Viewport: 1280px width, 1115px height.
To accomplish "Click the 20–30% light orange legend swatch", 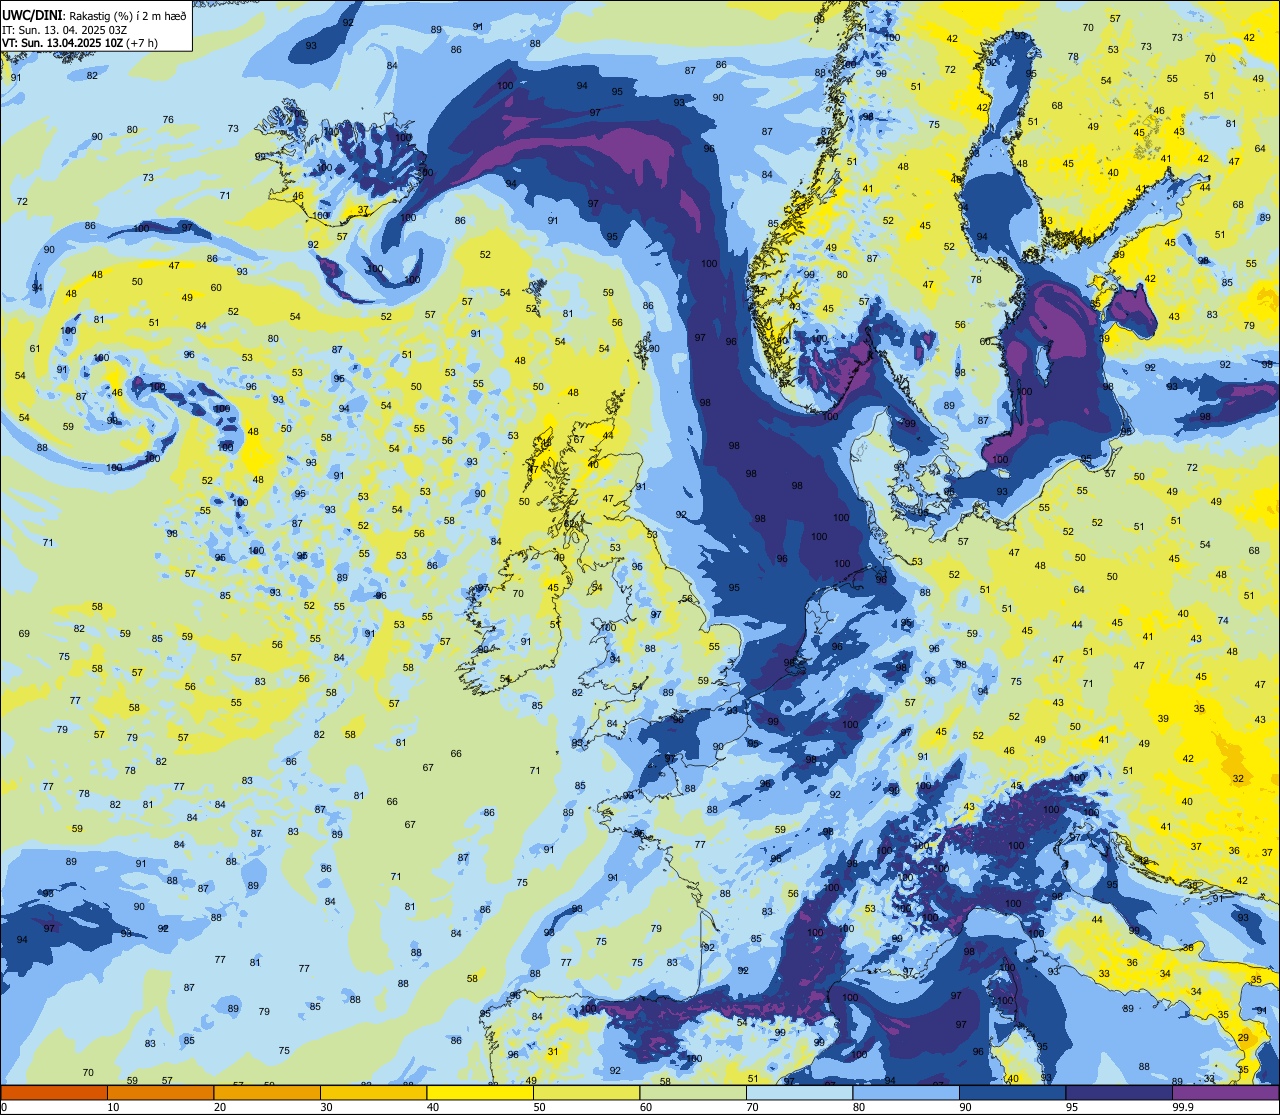I will click(267, 1093).
